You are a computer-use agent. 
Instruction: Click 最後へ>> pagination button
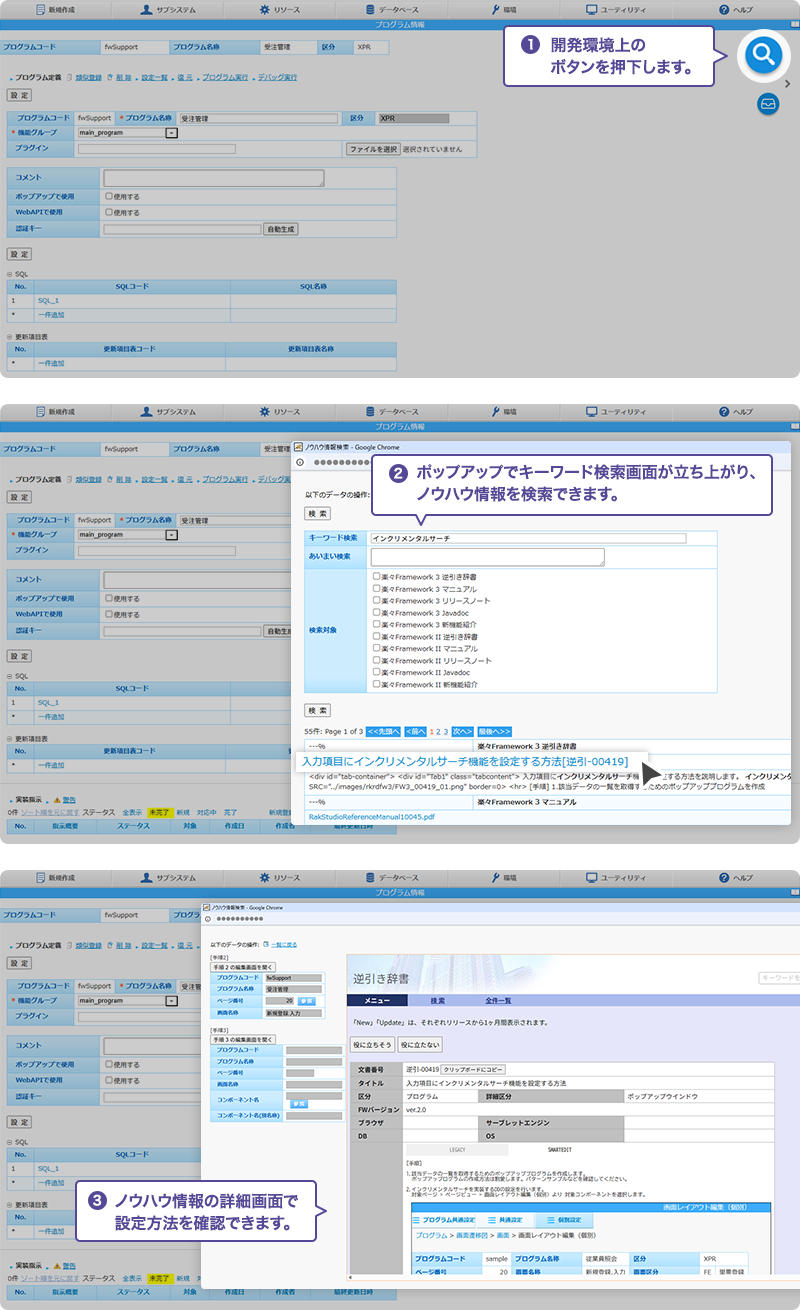[x=494, y=732]
